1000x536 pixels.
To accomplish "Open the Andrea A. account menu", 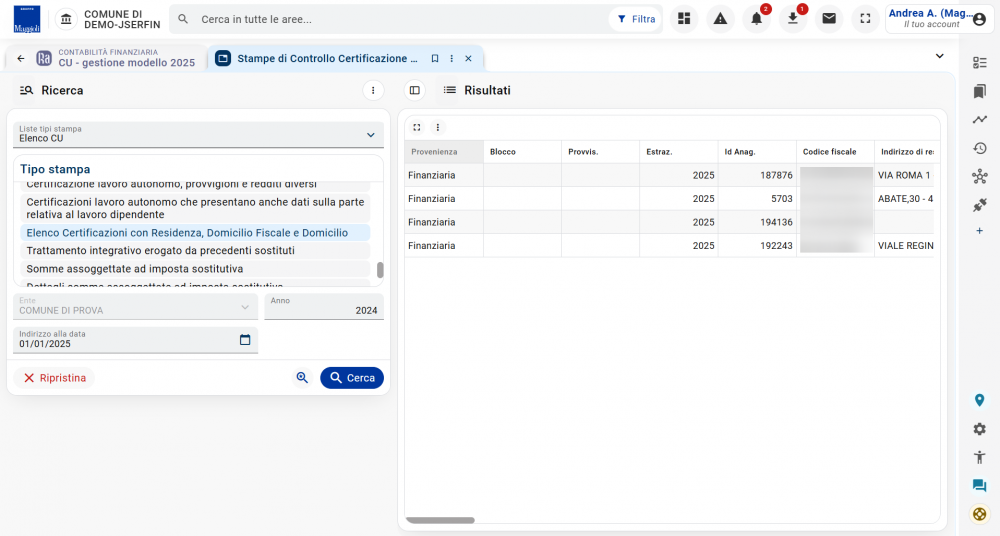I will 937,19.
